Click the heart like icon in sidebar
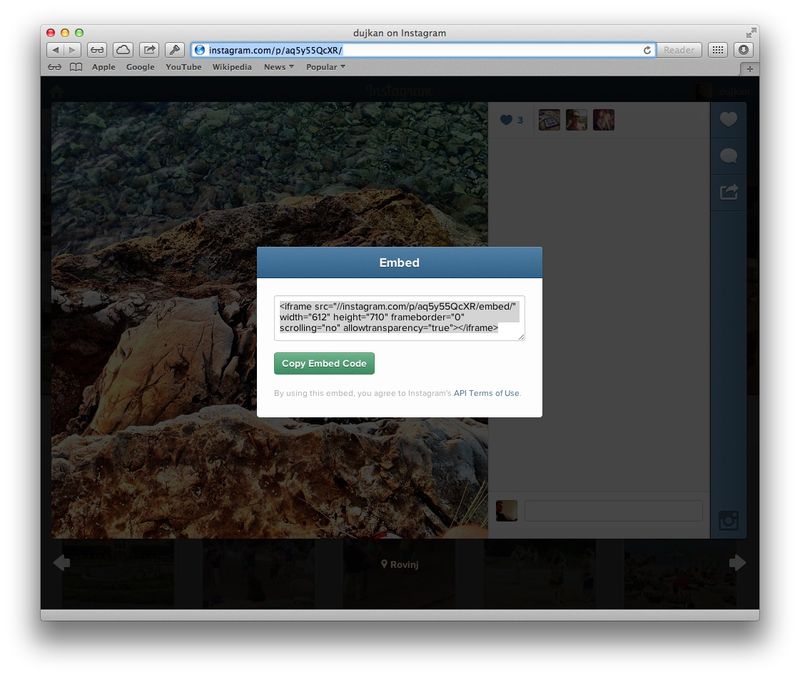 coord(728,119)
